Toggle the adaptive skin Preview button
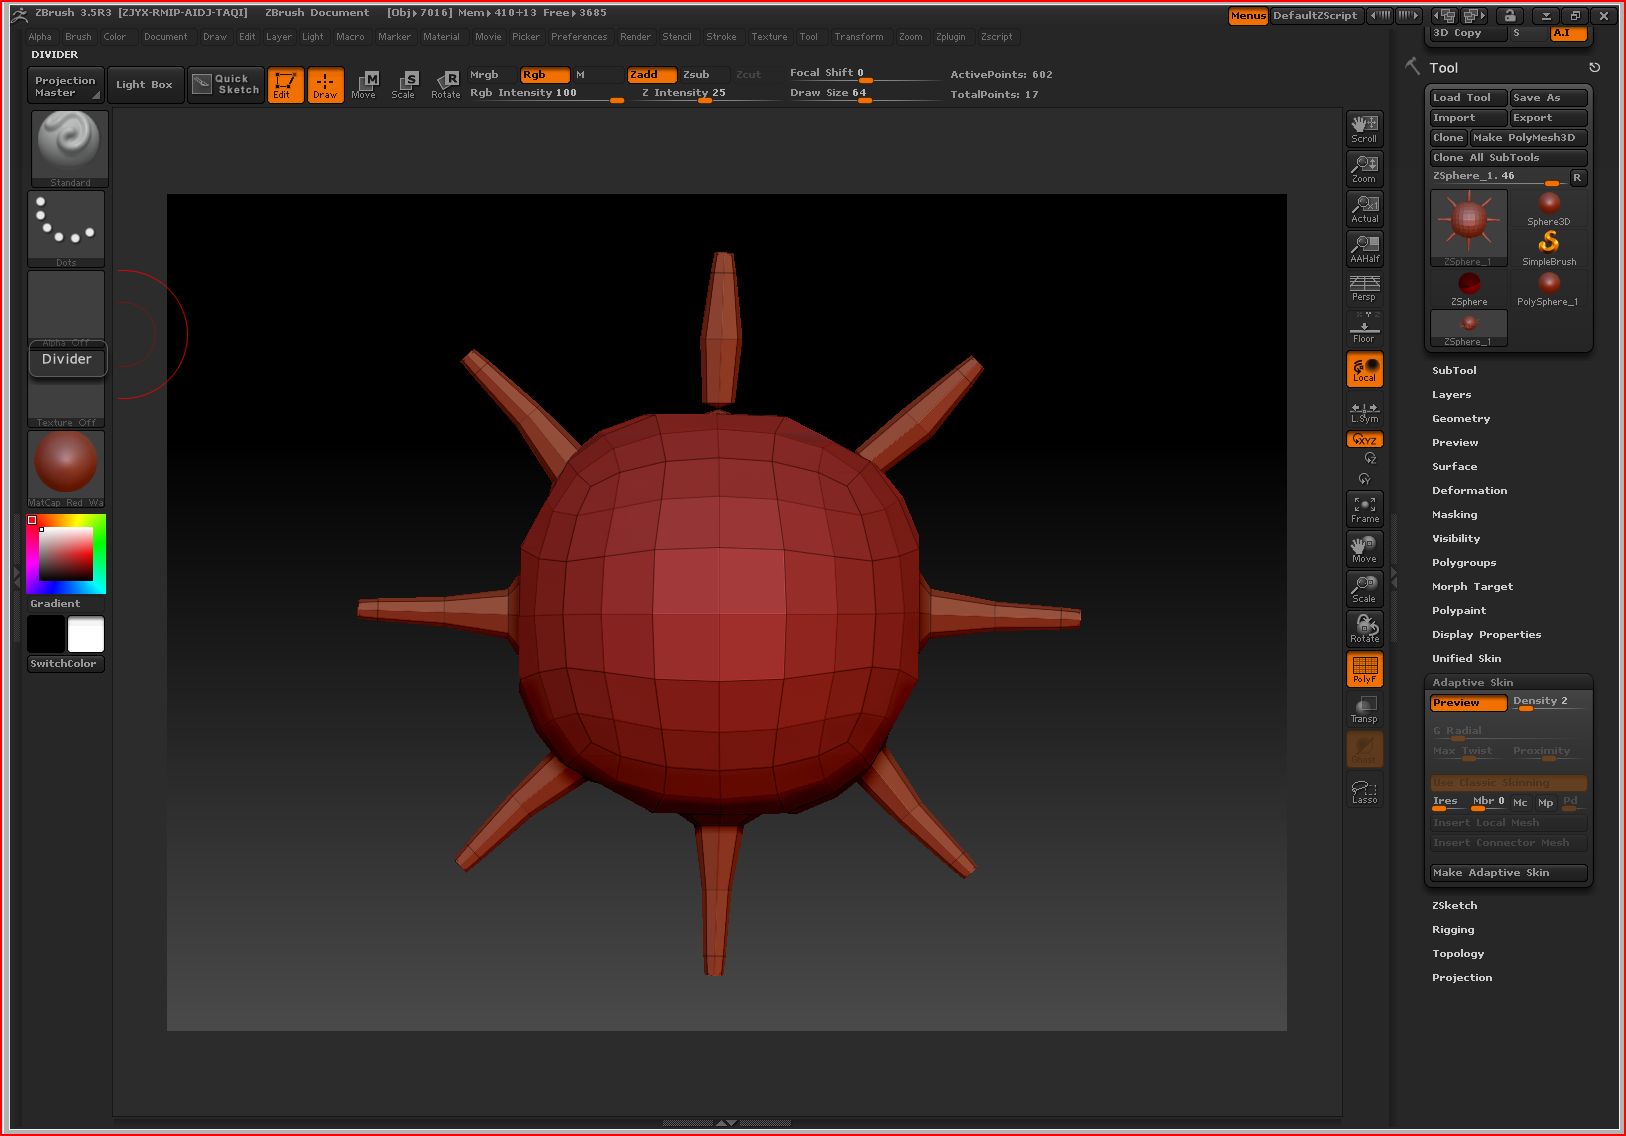Screen dimensions: 1626x1136 pos(1468,703)
